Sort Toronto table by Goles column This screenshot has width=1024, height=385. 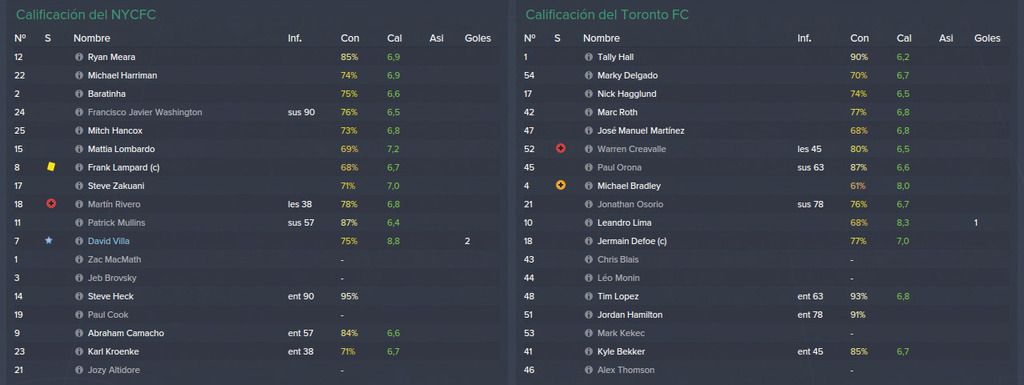click(987, 38)
